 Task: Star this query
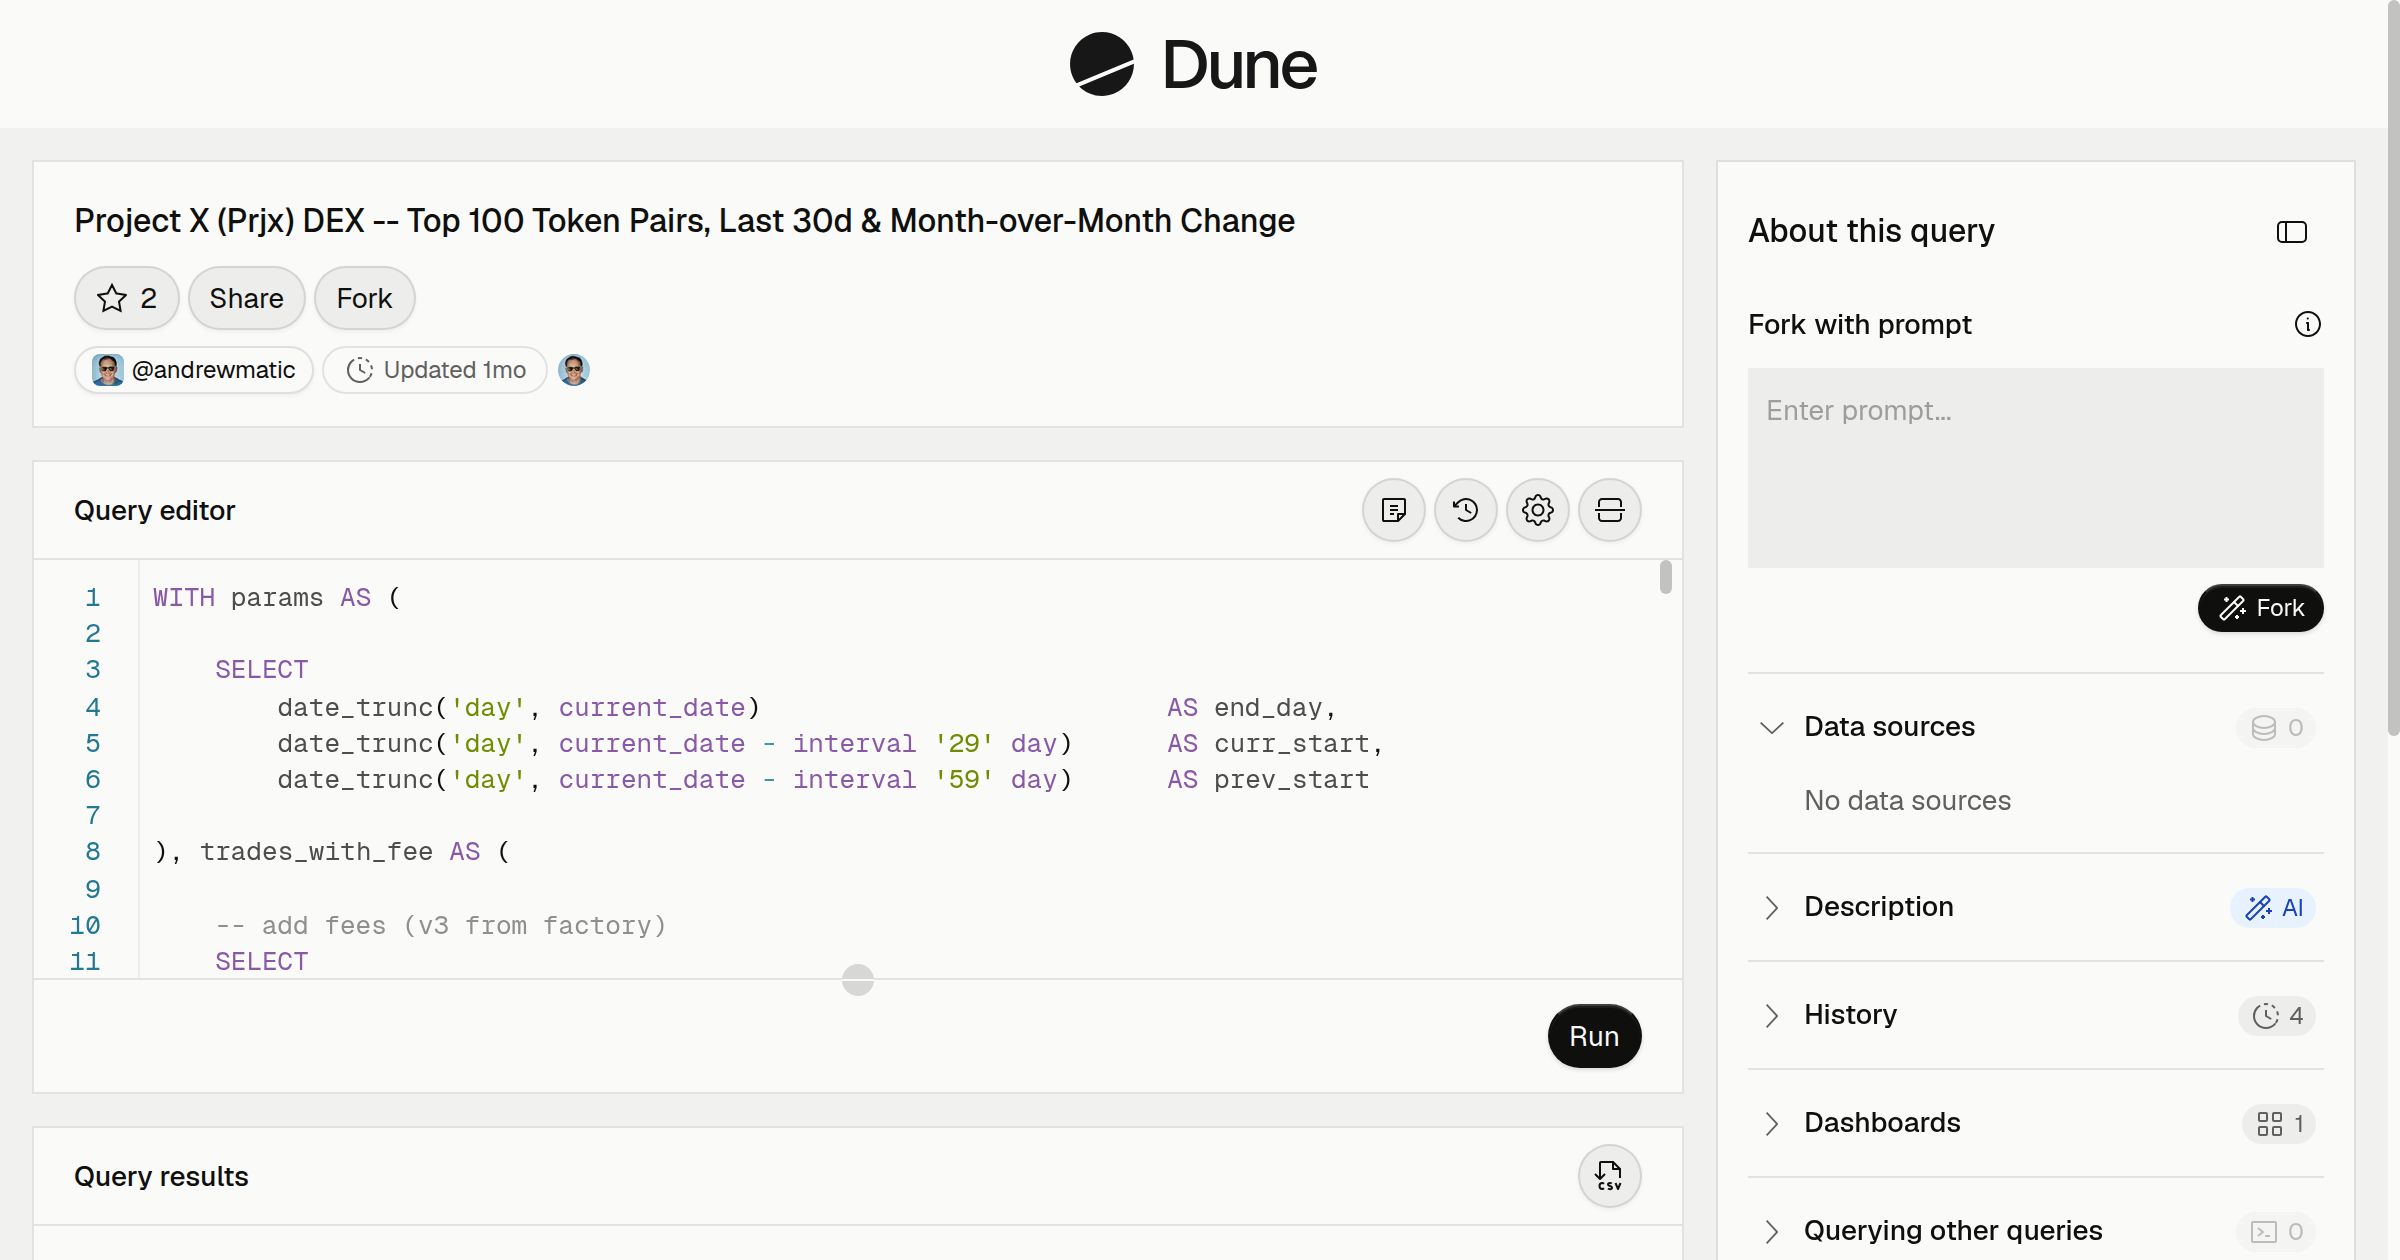click(x=127, y=298)
